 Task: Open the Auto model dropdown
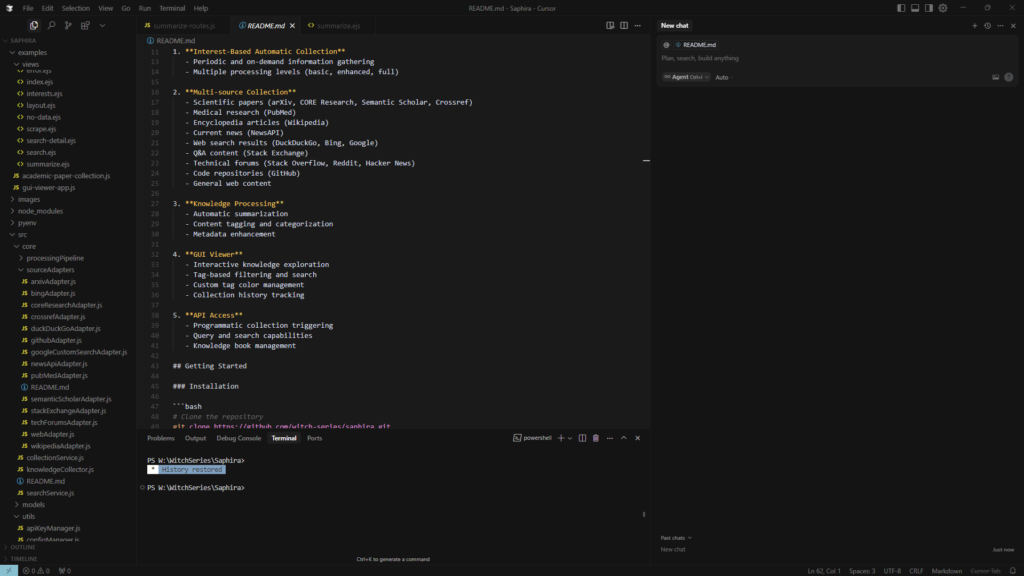723,77
